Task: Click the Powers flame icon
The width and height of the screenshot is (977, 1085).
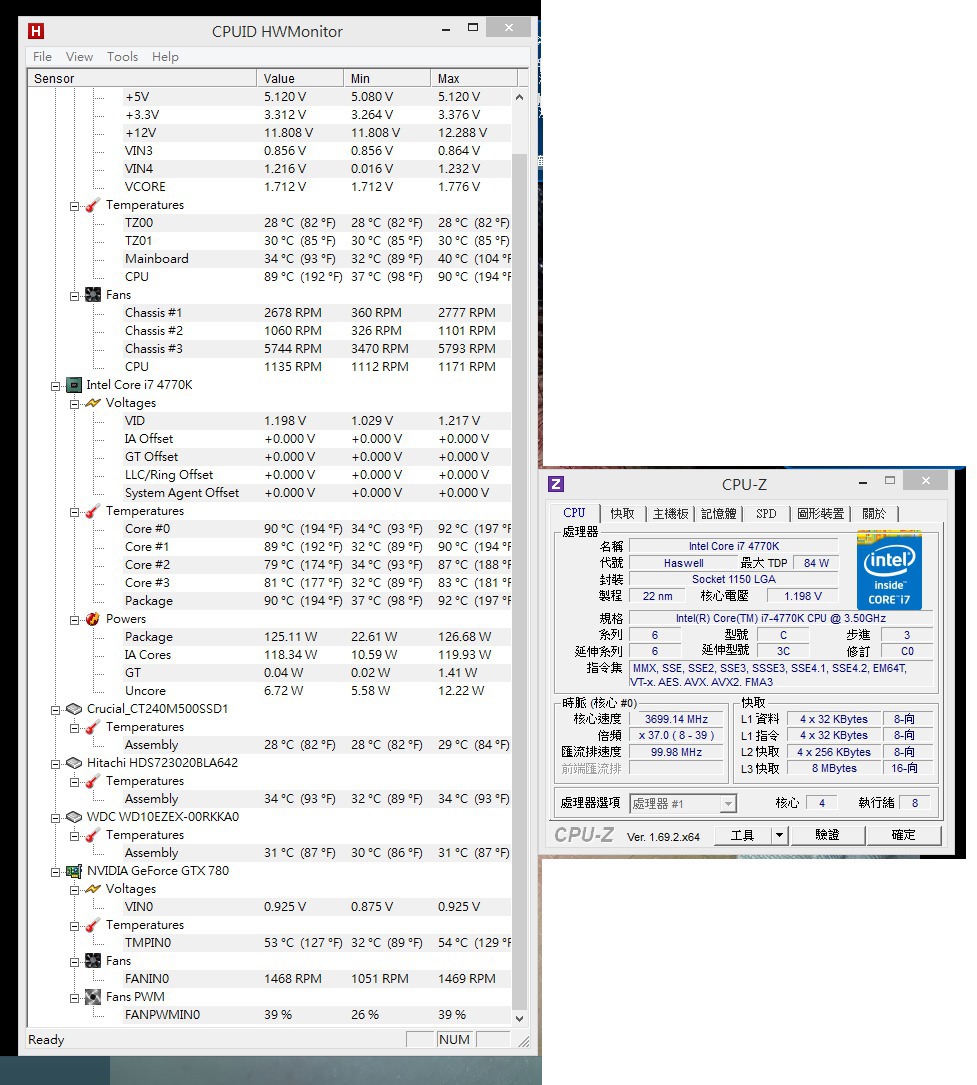Action: (93, 619)
